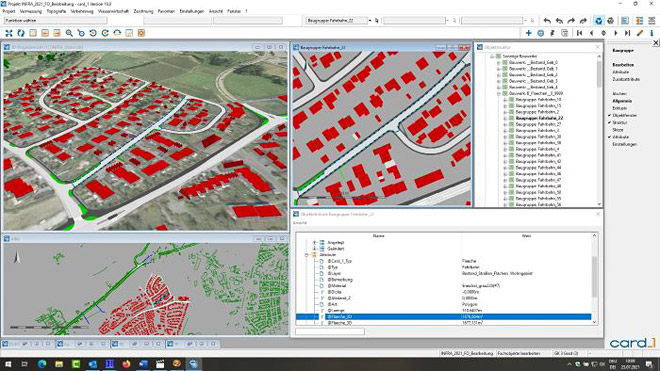Click Einstellungen in the right side panel
This screenshot has width=660, height=371.
[x=624, y=144]
